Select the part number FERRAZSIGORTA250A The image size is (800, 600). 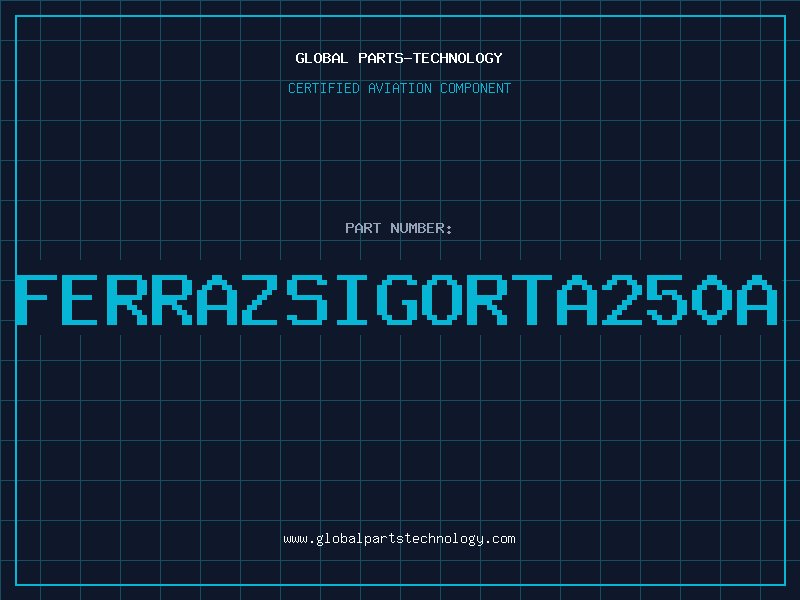397,300
